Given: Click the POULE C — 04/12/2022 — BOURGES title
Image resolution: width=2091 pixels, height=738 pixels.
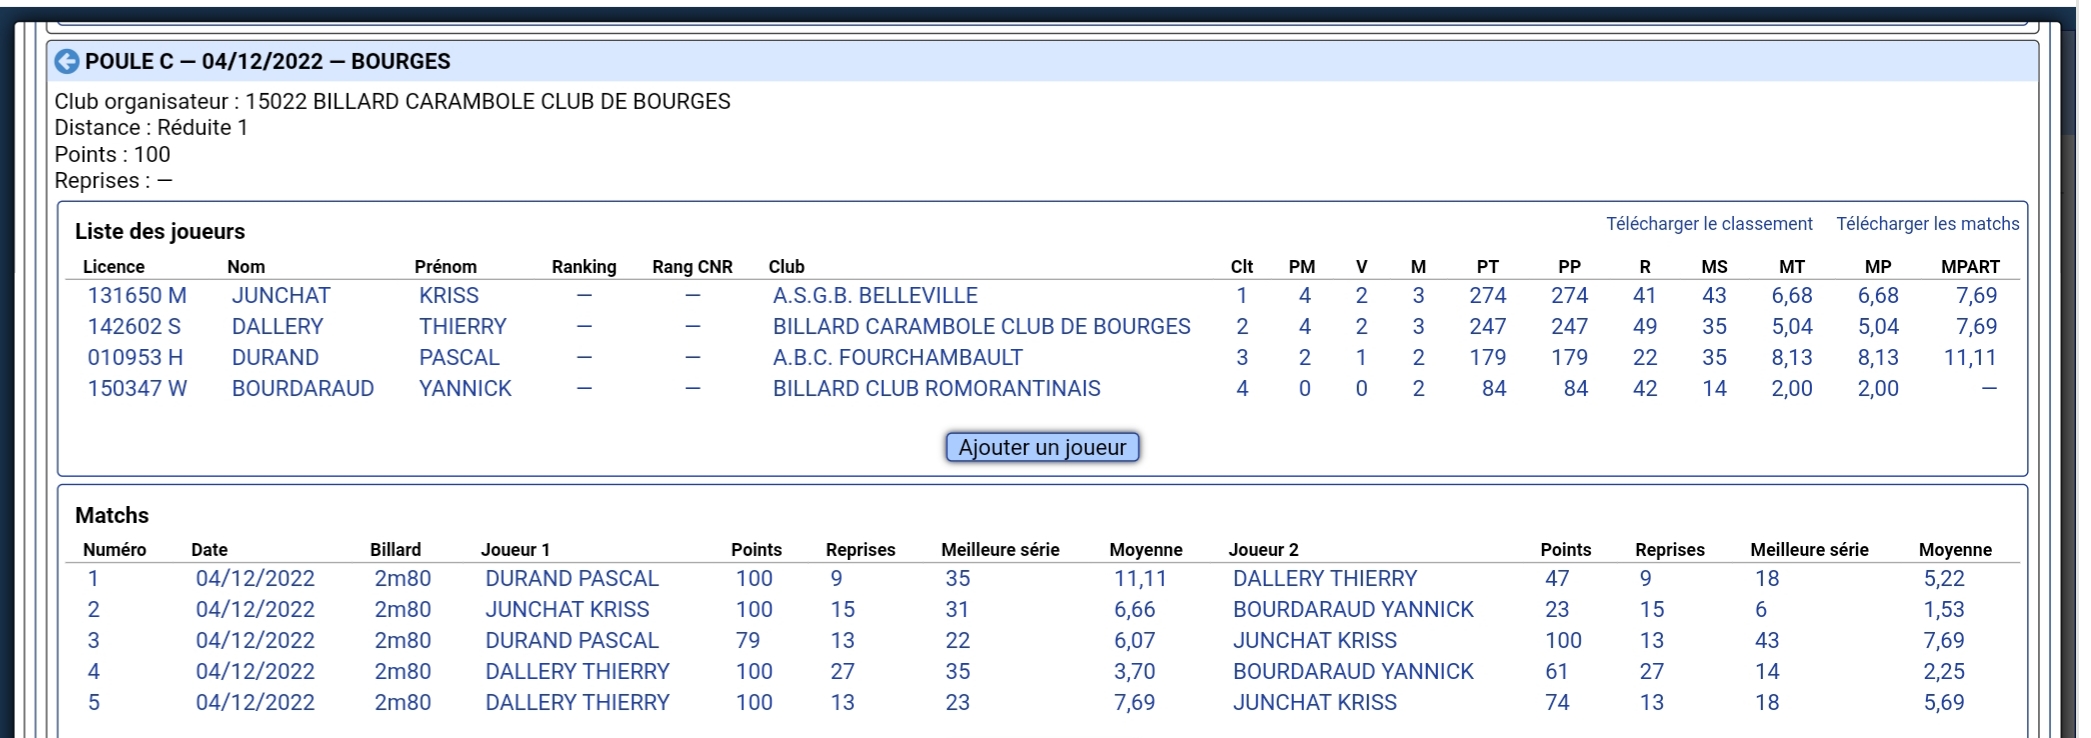Looking at the screenshot, I should pyautogui.click(x=267, y=61).
